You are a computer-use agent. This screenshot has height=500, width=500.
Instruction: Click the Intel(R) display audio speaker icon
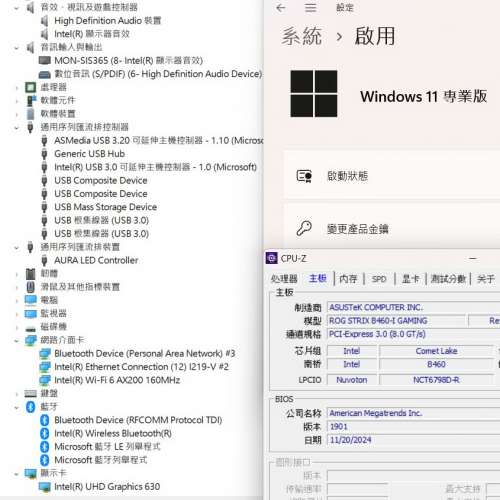pyautogui.click(x=44, y=34)
